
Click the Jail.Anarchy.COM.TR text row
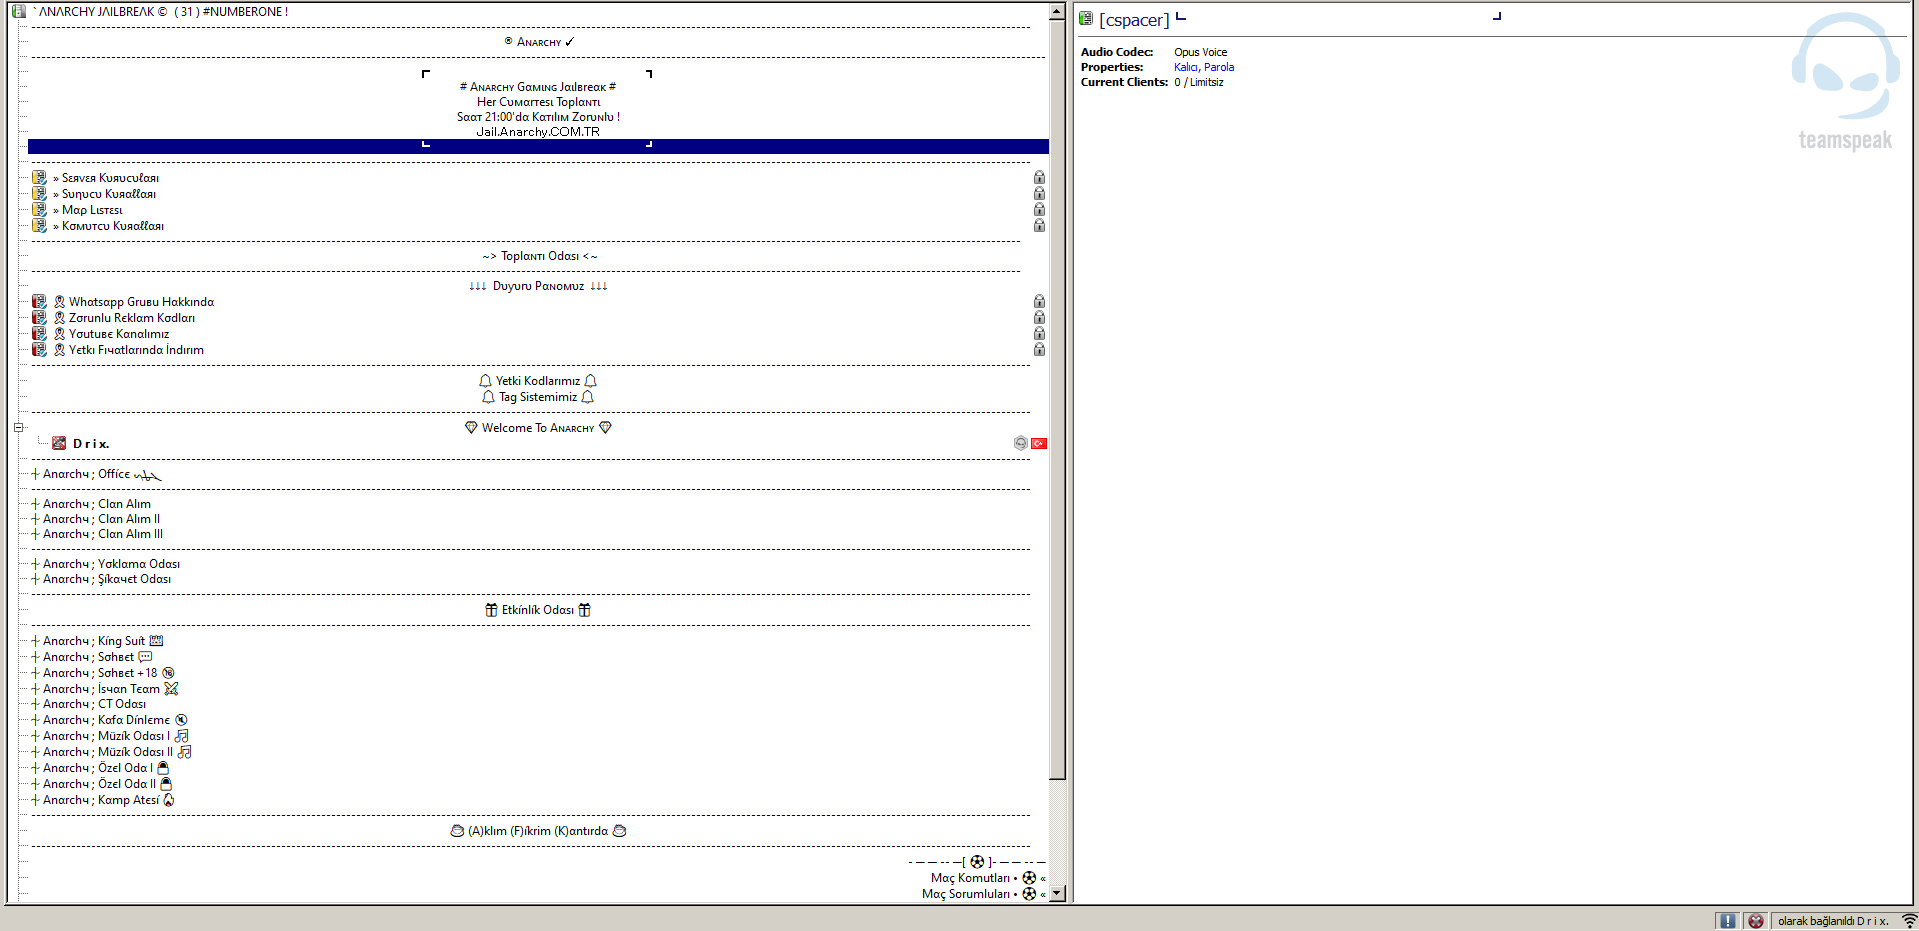[x=539, y=132]
